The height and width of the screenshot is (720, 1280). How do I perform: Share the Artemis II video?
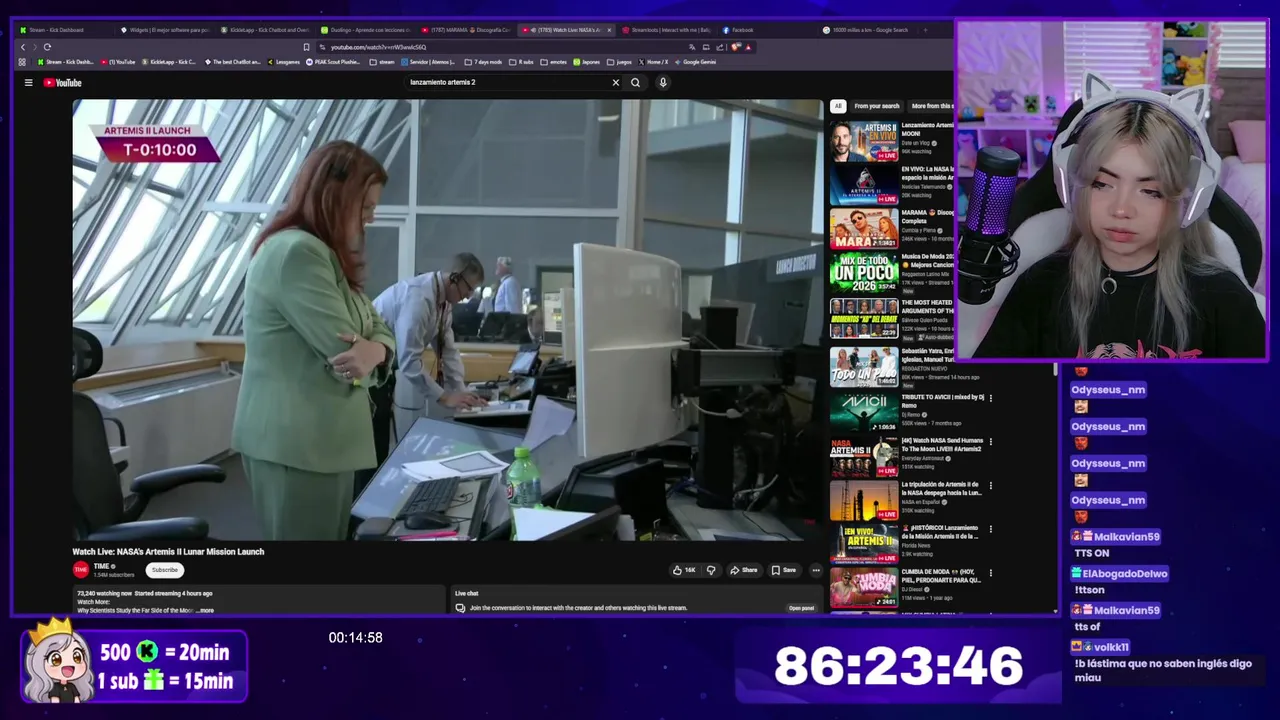pos(744,570)
